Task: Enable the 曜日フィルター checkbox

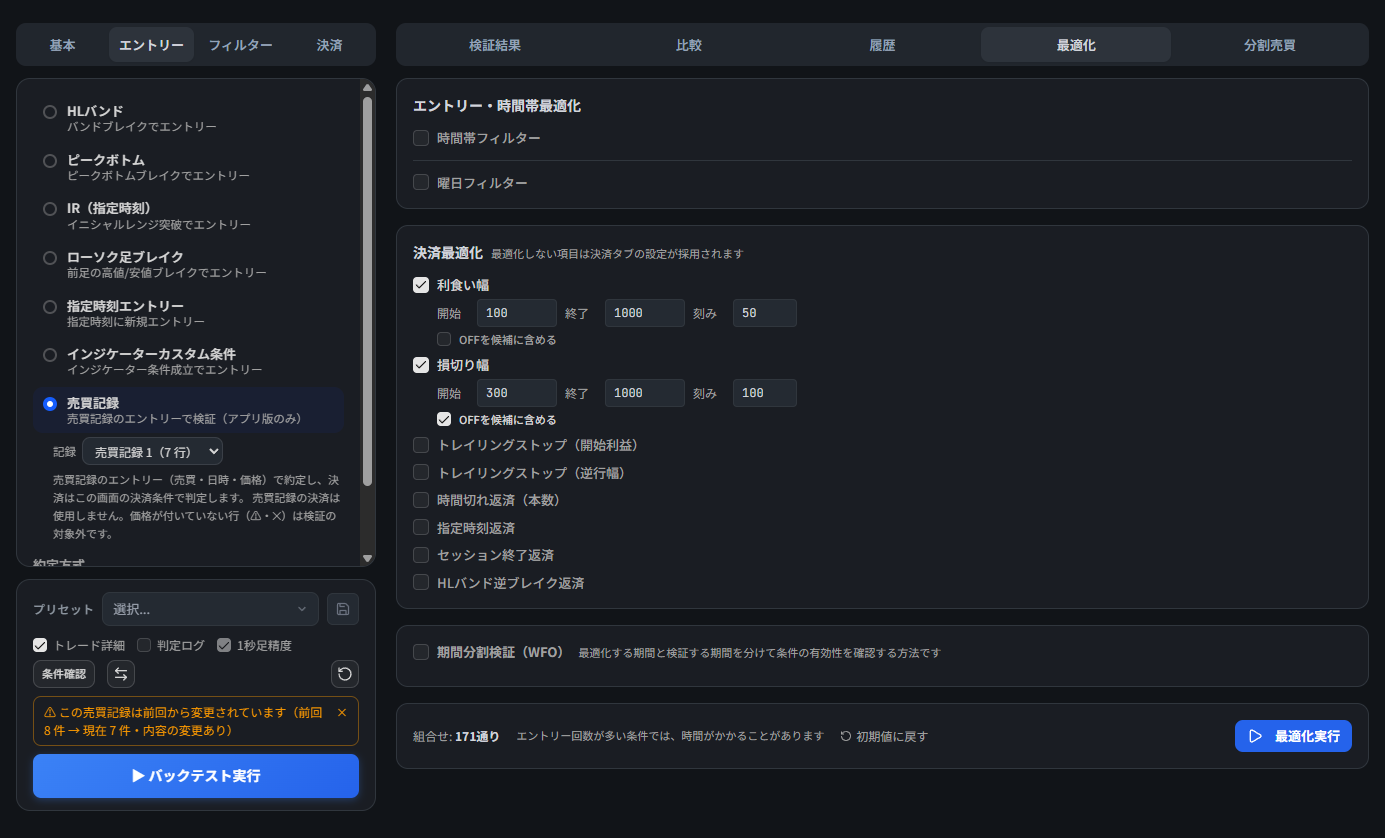Action: pyautogui.click(x=421, y=183)
